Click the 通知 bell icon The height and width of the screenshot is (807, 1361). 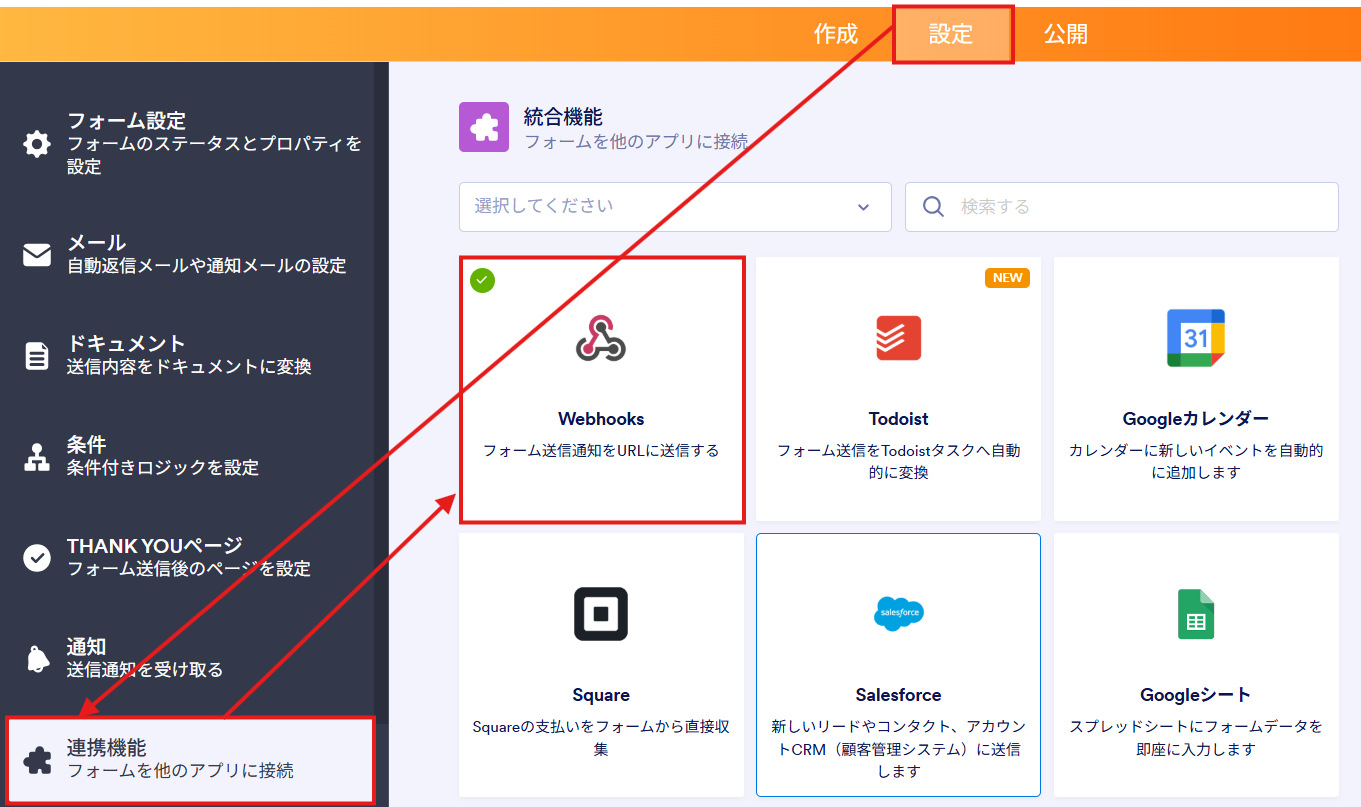point(37,658)
